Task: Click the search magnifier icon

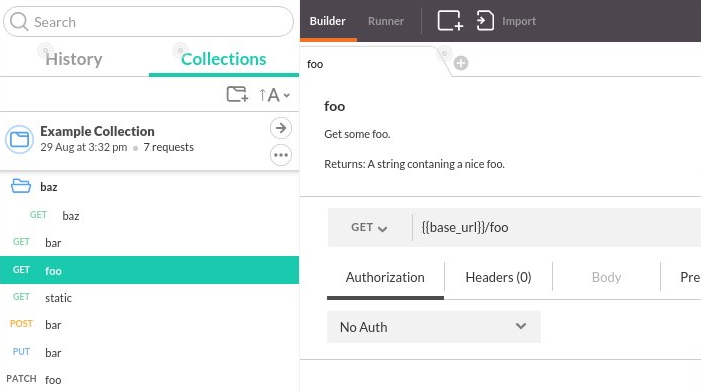Action: pyautogui.click(x=19, y=21)
